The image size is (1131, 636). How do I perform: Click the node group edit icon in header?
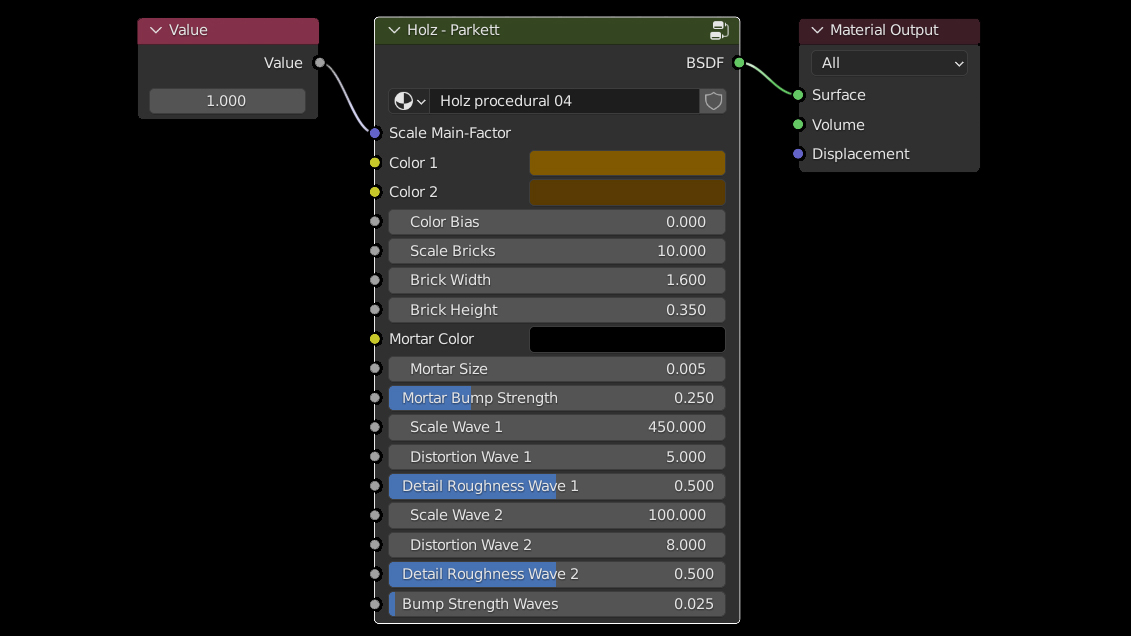(719, 30)
